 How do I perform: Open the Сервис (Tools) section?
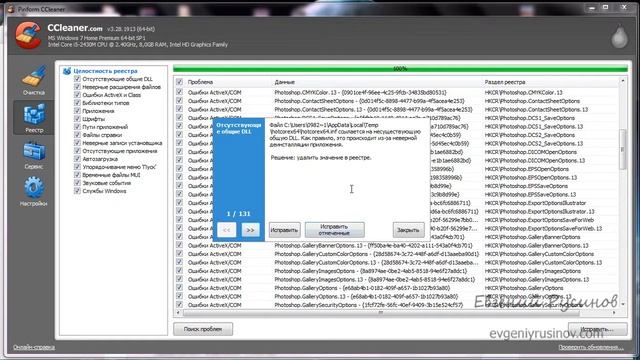point(34,155)
